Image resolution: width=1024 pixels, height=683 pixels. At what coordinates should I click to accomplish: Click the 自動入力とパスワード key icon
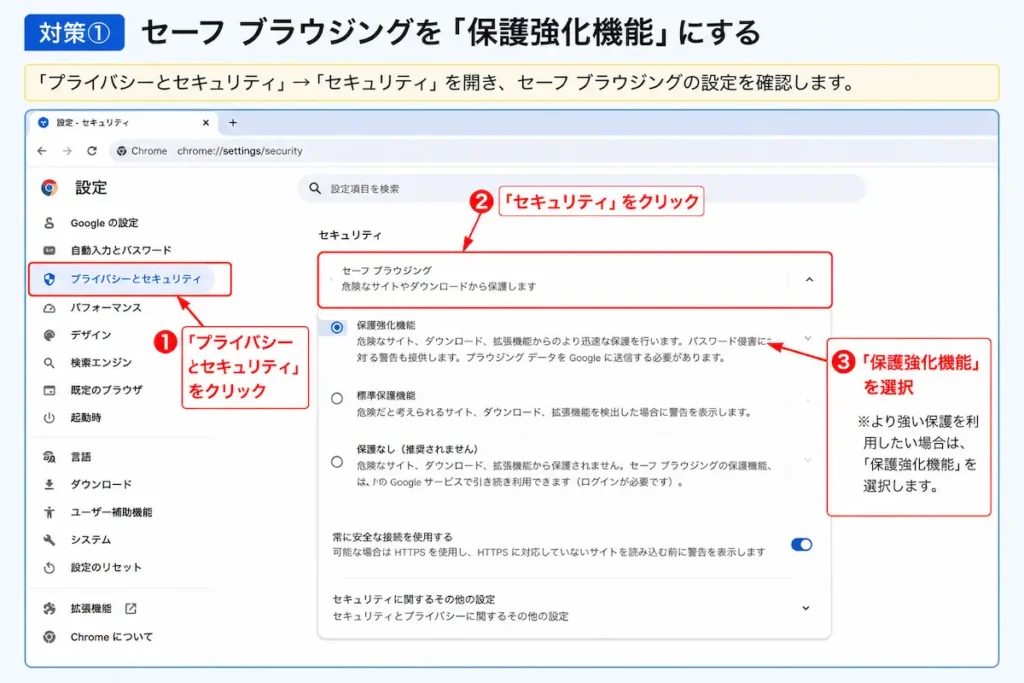[49, 250]
